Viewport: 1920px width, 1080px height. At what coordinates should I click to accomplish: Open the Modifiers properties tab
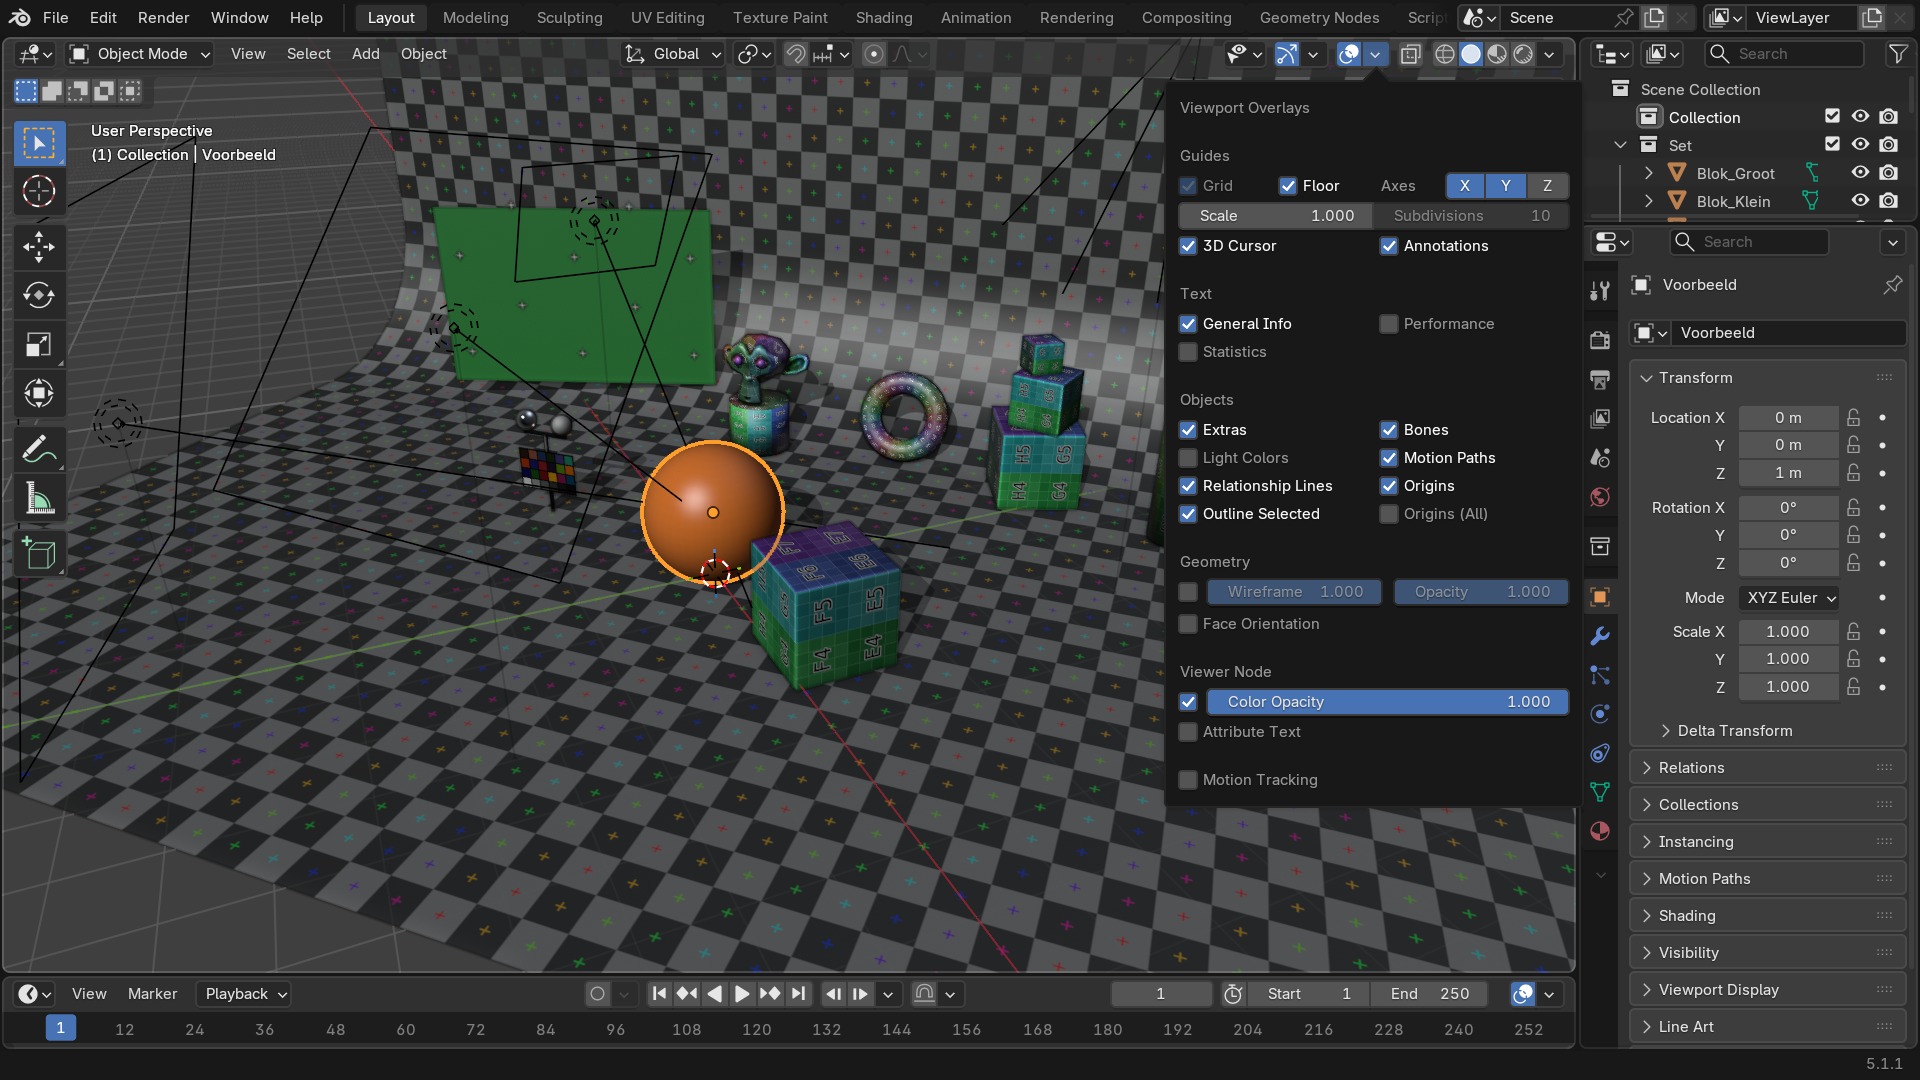[1600, 636]
